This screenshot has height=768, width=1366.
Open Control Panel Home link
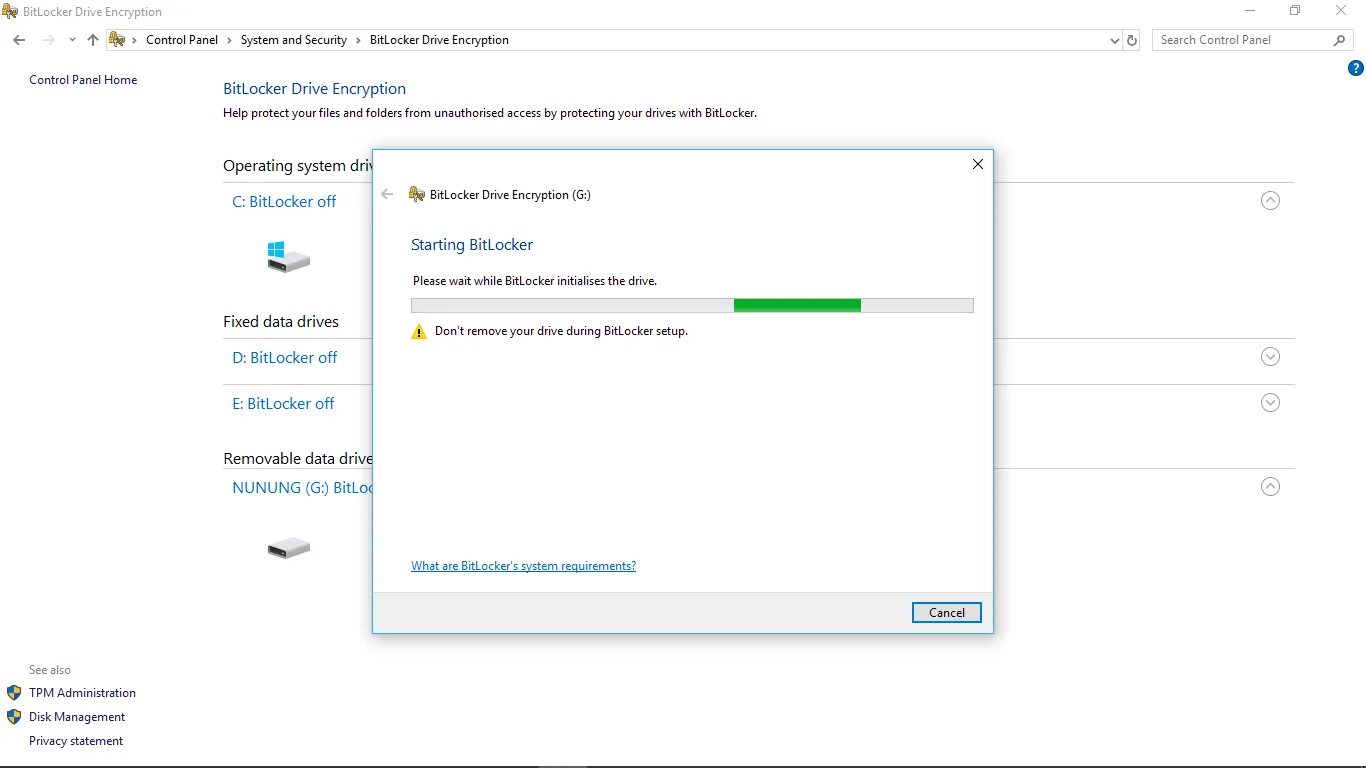[x=83, y=80]
